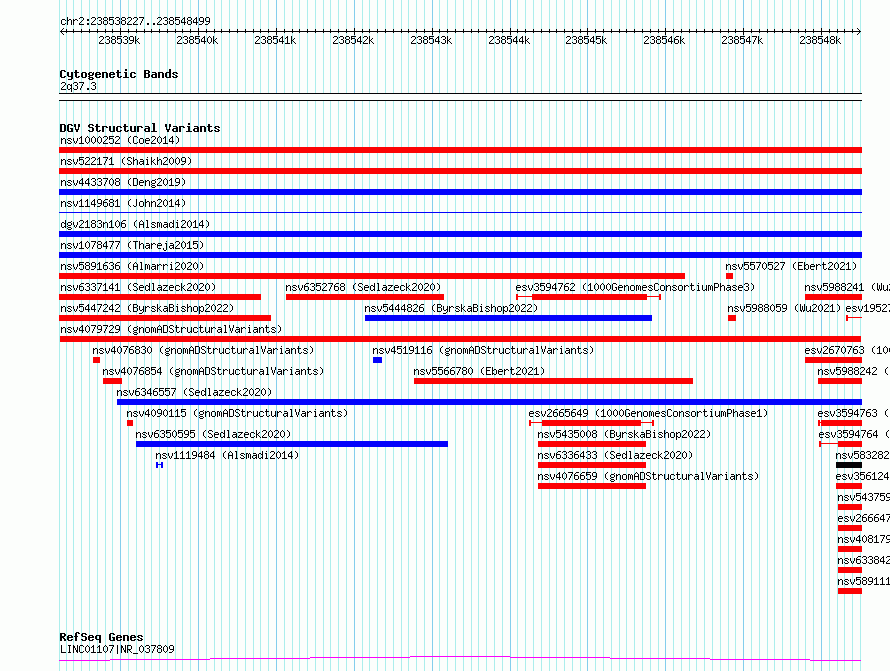Select the chr2:238538227..238548499 coordinate text
The image size is (890, 671).
pos(135,21)
